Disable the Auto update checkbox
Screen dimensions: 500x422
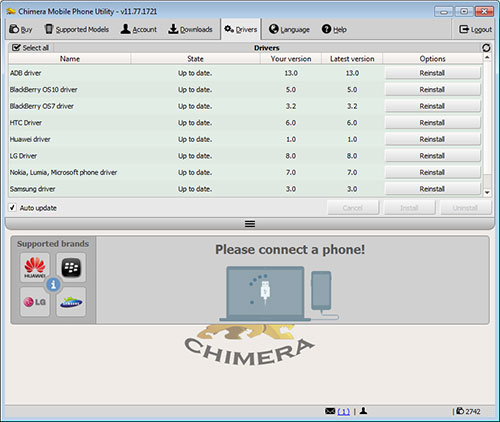pyautogui.click(x=12, y=208)
